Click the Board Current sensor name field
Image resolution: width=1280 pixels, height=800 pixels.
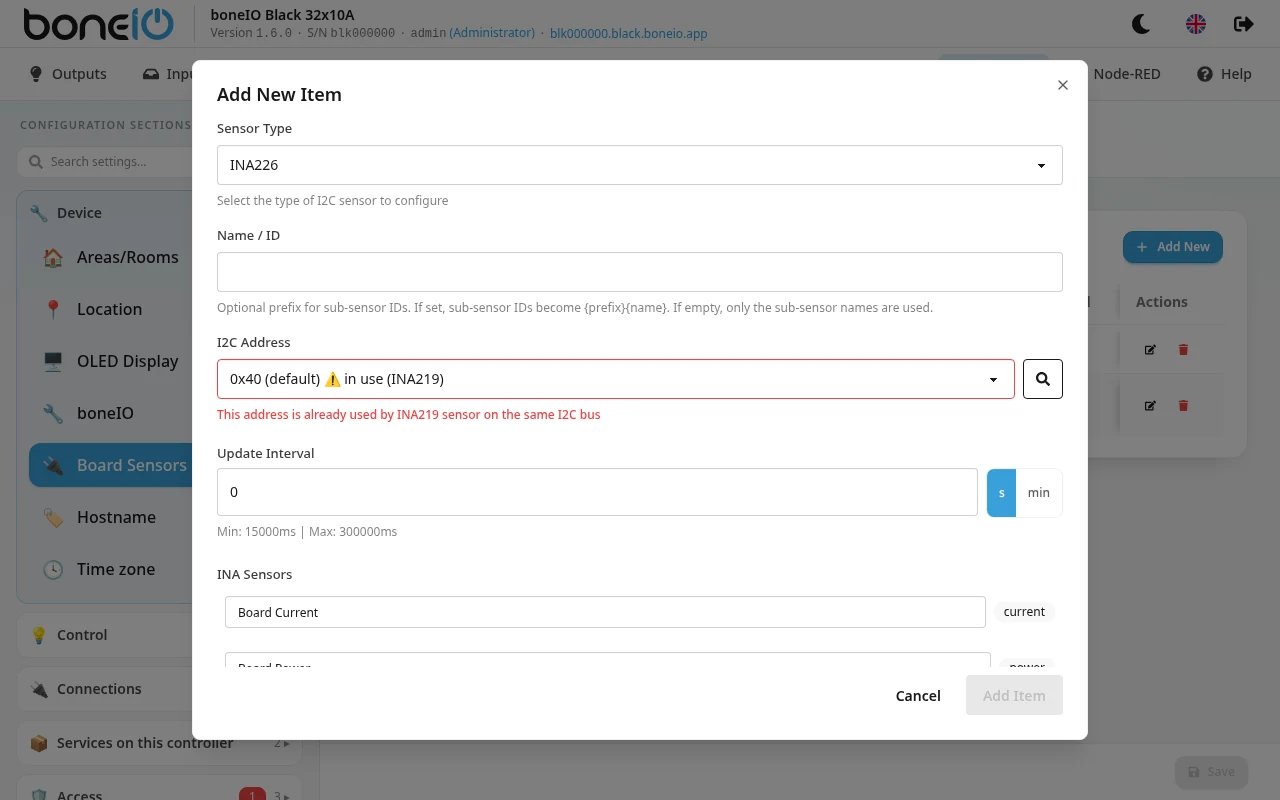(605, 612)
